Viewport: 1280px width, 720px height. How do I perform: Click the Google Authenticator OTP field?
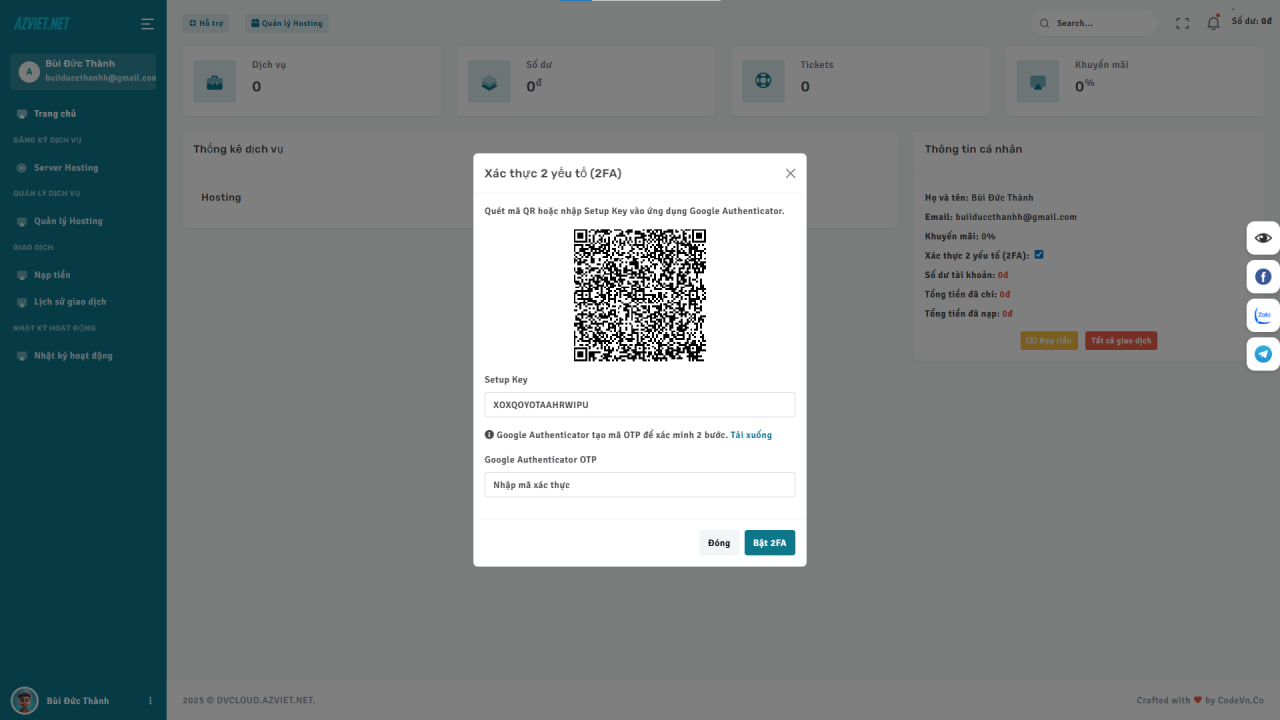tap(639, 485)
